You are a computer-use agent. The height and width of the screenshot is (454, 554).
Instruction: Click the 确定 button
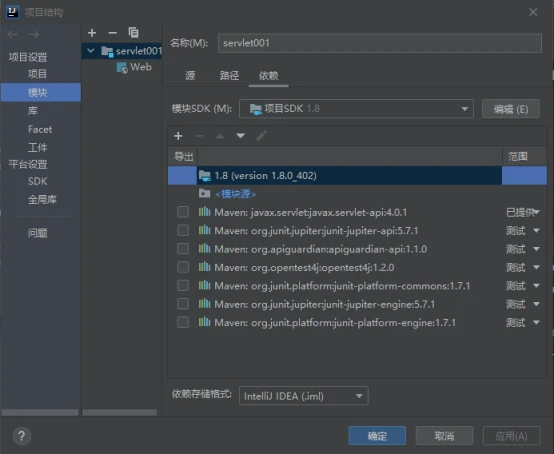(377, 436)
